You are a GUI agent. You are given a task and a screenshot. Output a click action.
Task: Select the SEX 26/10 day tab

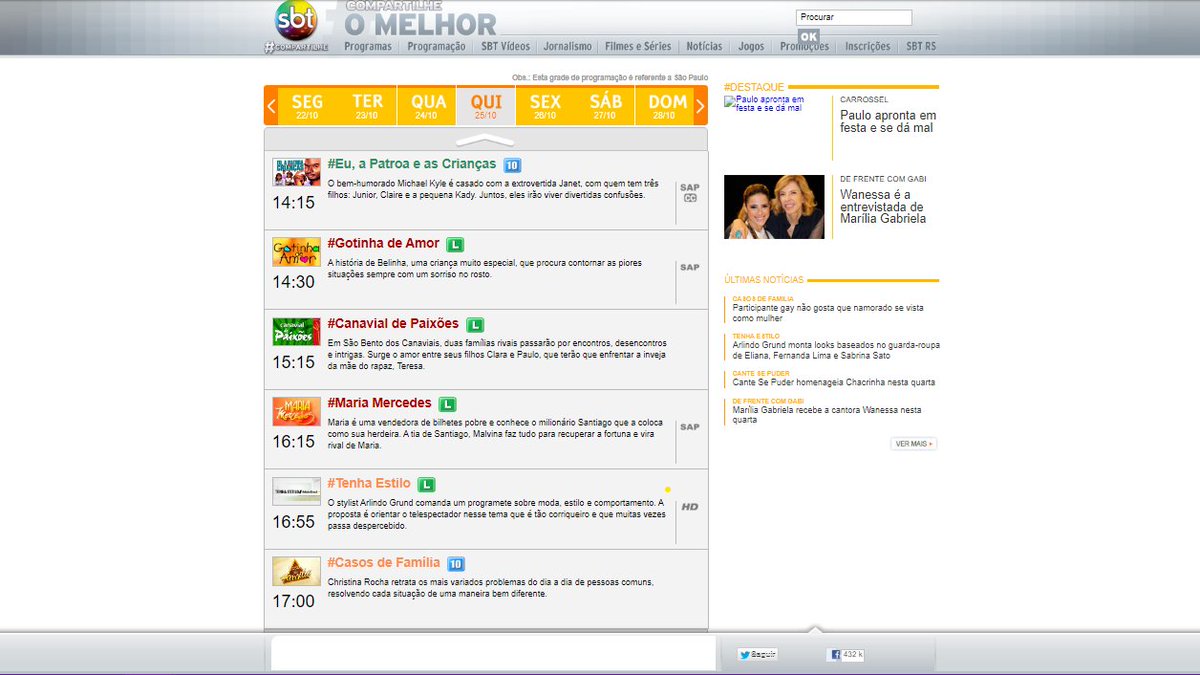pyautogui.click(x=545, y=105)
